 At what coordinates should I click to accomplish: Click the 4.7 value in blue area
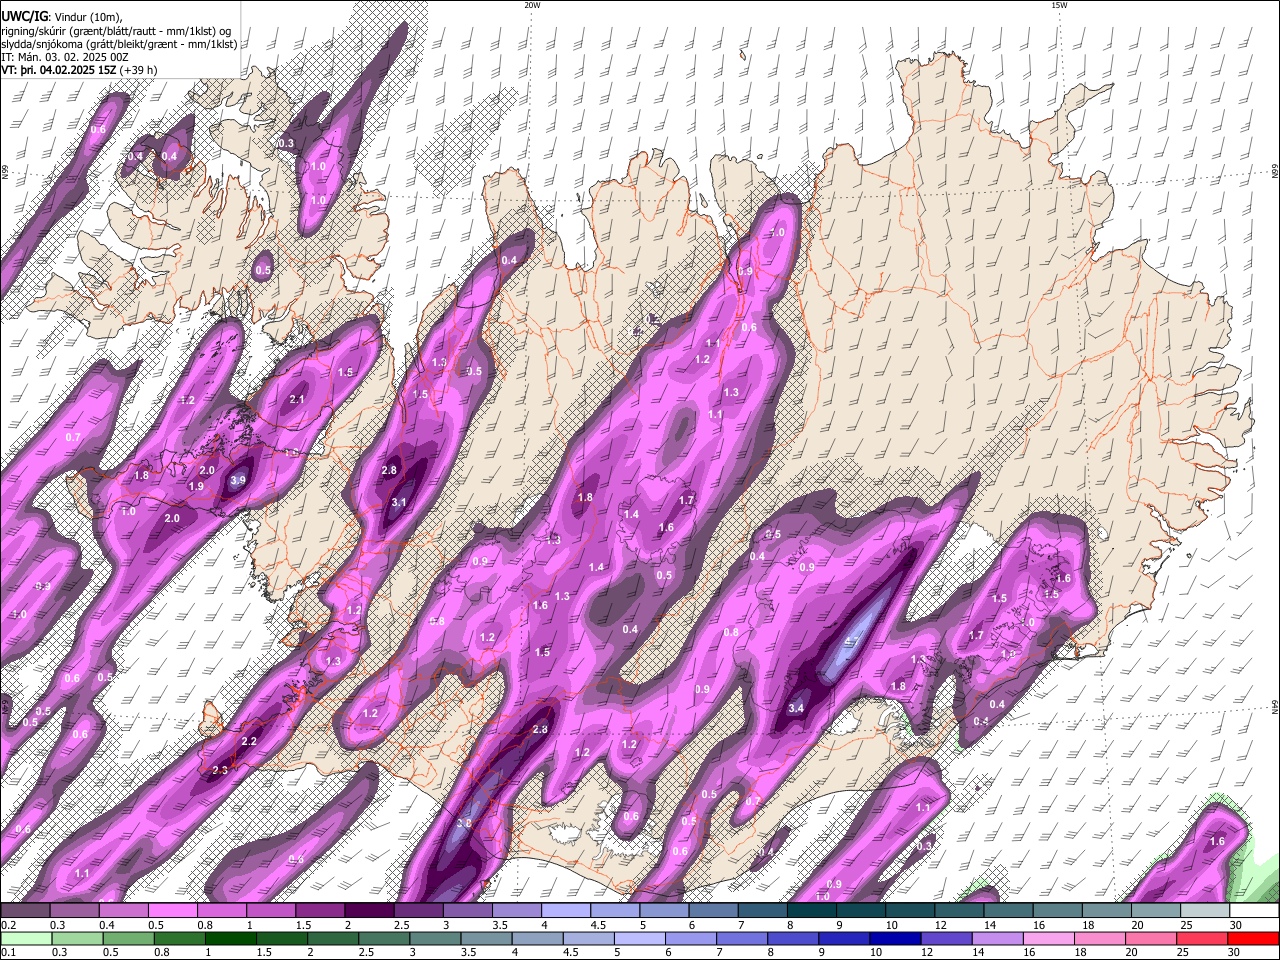[852, 641]
